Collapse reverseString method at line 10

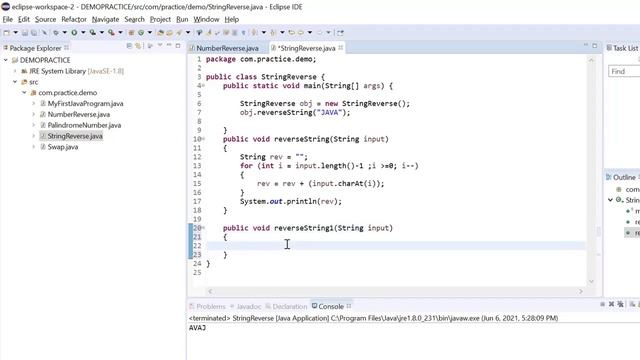tap(203, 139)
